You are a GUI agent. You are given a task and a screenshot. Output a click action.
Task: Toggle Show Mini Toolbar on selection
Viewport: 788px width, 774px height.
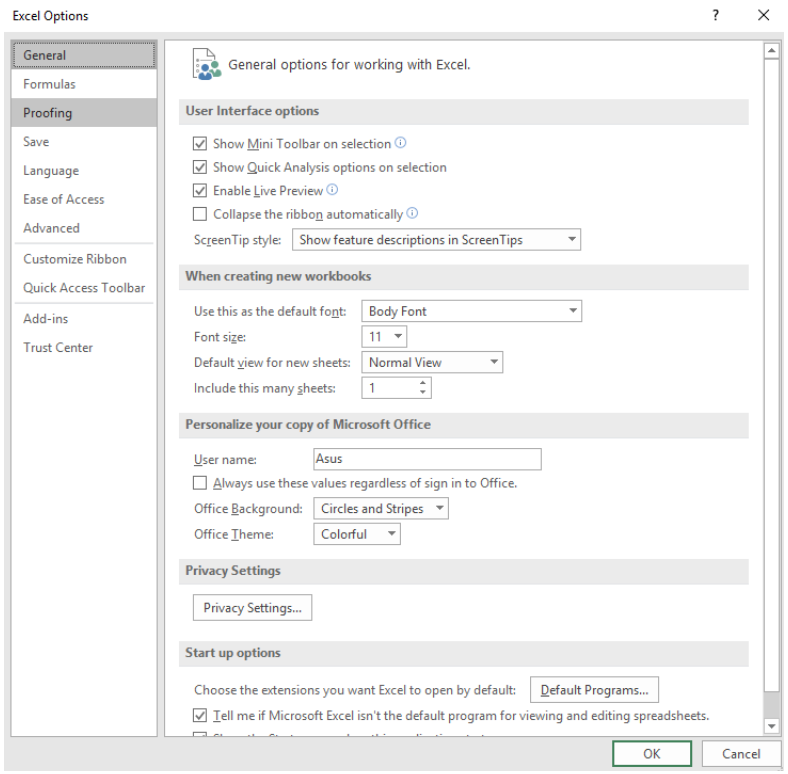tap(200, 144)
